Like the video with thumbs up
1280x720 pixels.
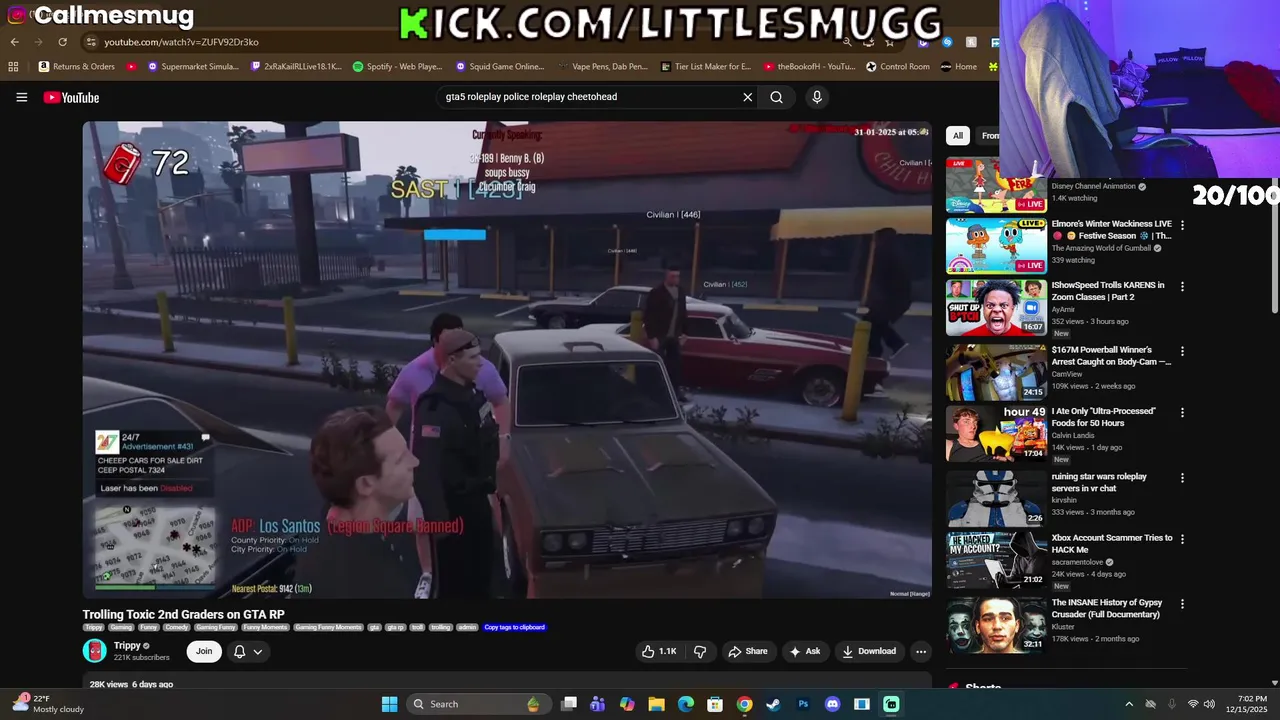click(x=659, y=651)
